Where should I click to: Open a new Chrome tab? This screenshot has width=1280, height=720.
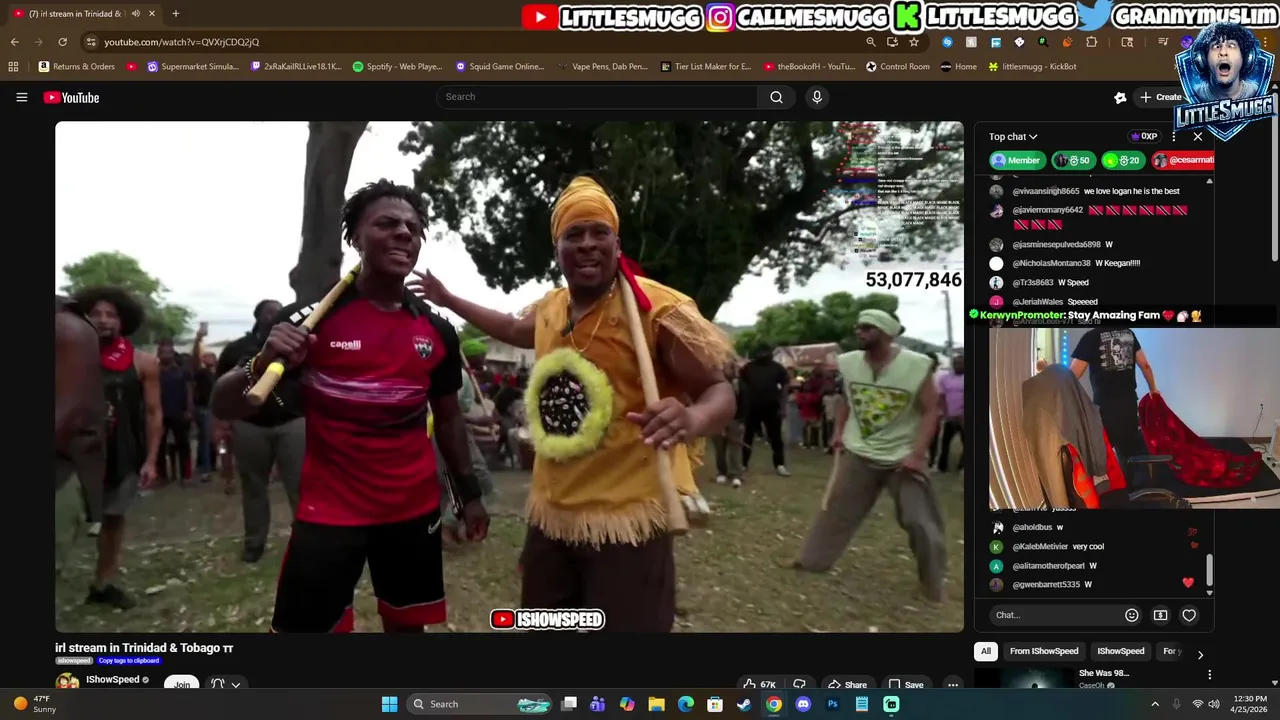[175, 14]
